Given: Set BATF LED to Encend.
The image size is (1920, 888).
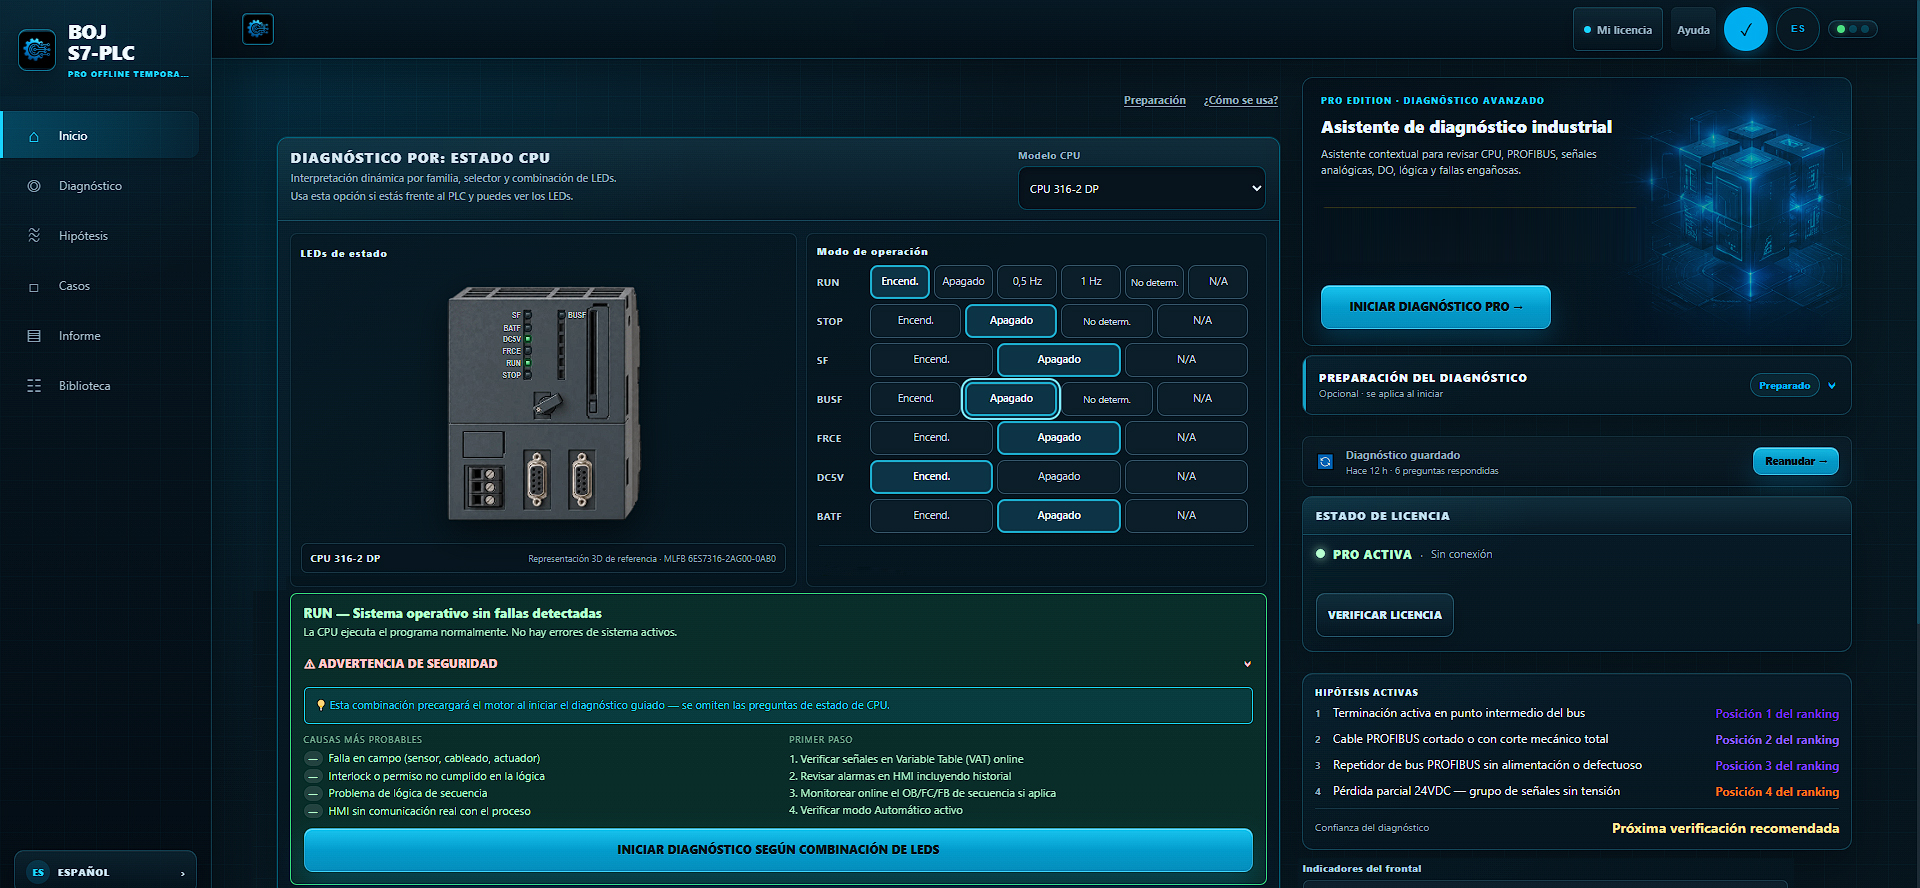Looking at the screenshot, I should tap(931, 516).
